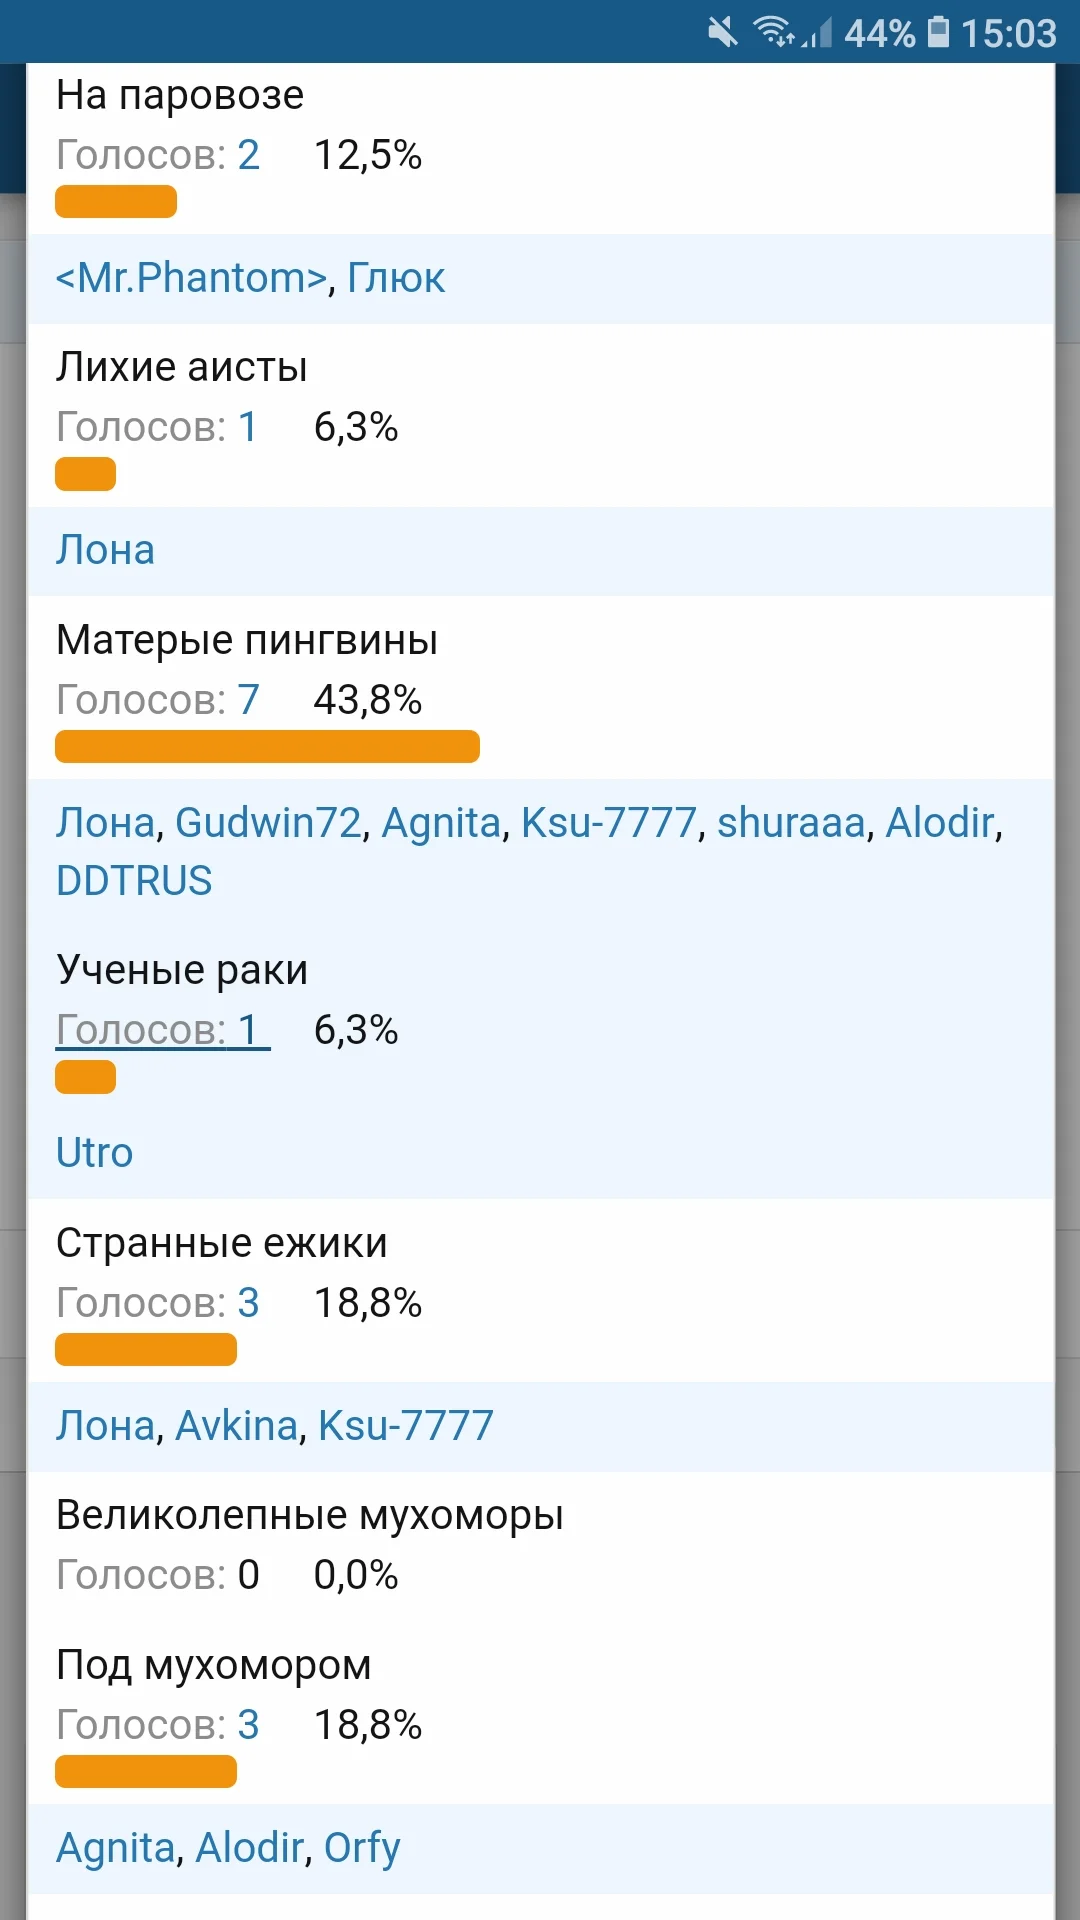Image resolution: width=1080 pixels, height=1920 pixels.
Task: Open Orfy voter profile
Action: 362,1848
